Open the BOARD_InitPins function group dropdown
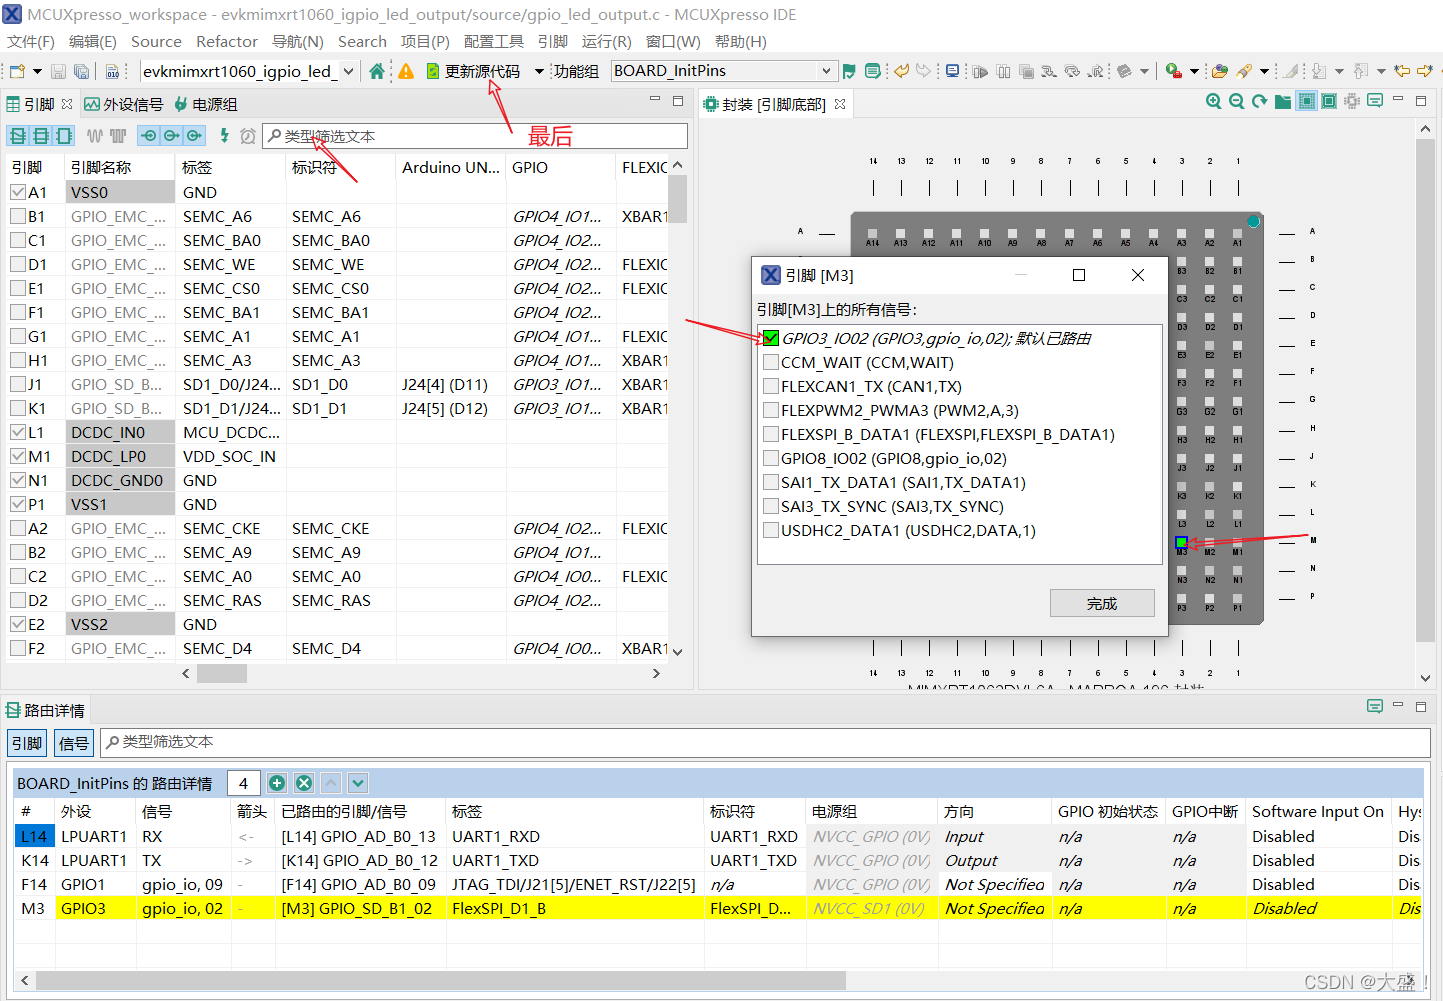 [x=826, y=71]
